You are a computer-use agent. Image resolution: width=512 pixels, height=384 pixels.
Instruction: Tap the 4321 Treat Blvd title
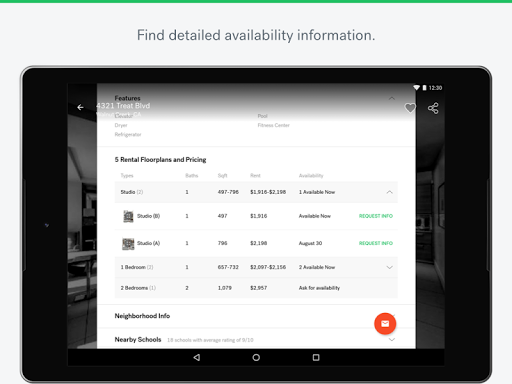(x=123, y=106)
